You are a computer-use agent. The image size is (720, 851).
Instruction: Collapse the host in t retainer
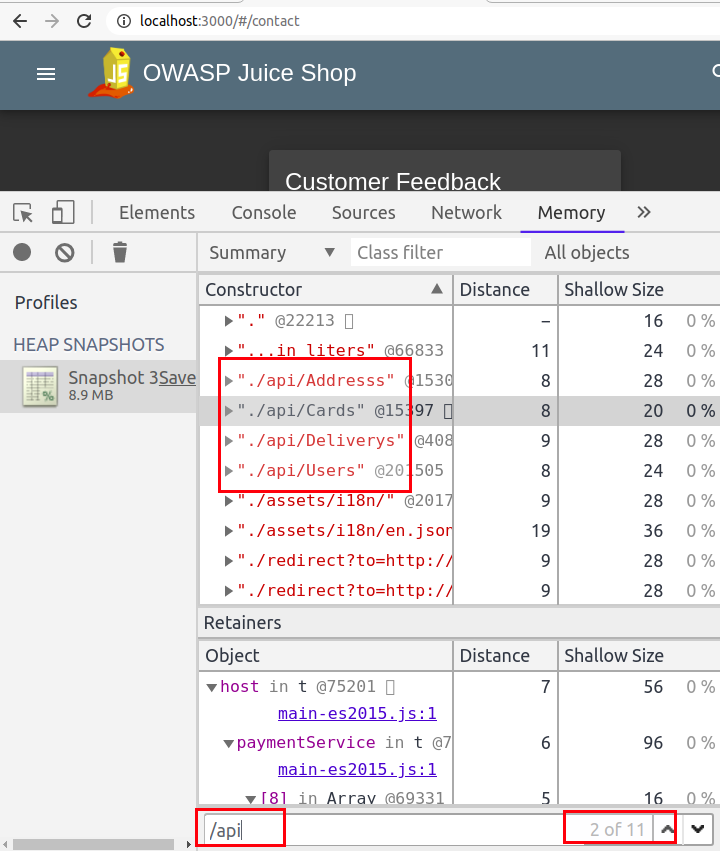pos(212,687)
